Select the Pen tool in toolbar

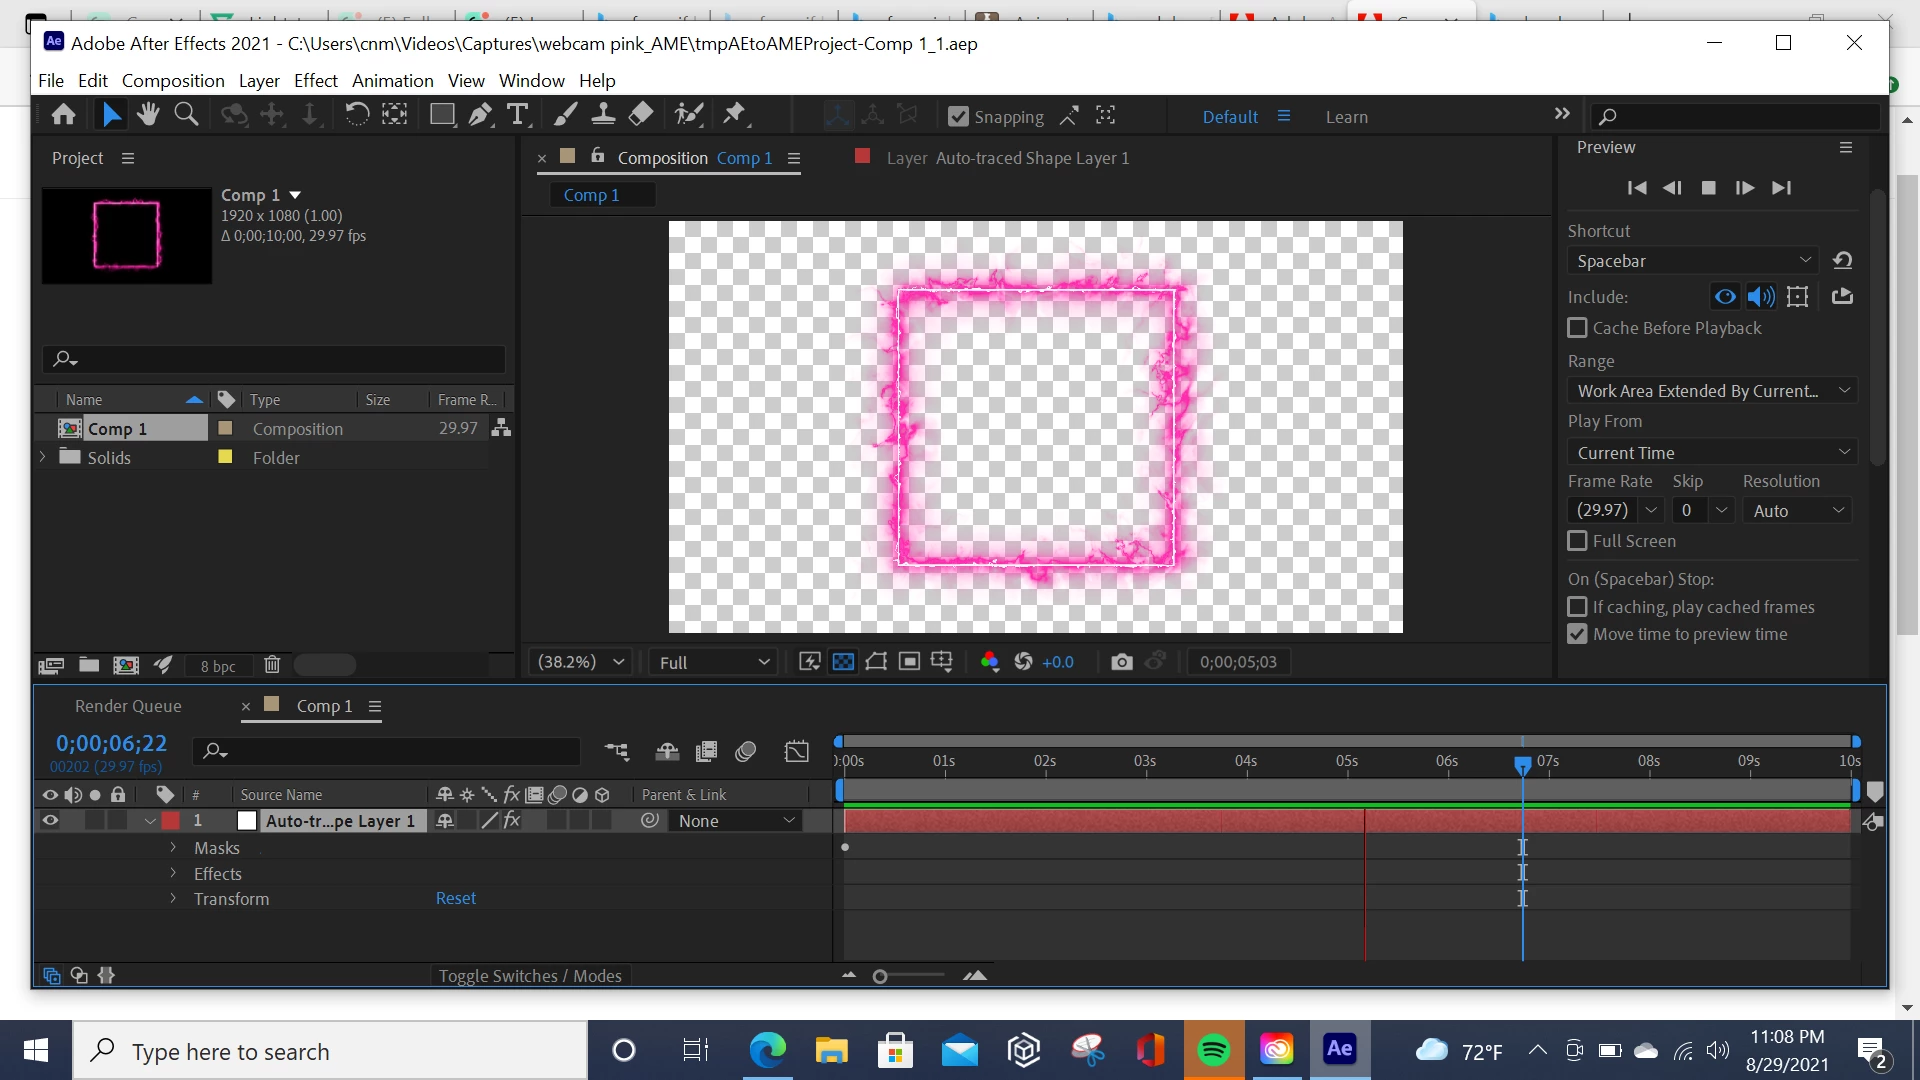click(480, 115)
